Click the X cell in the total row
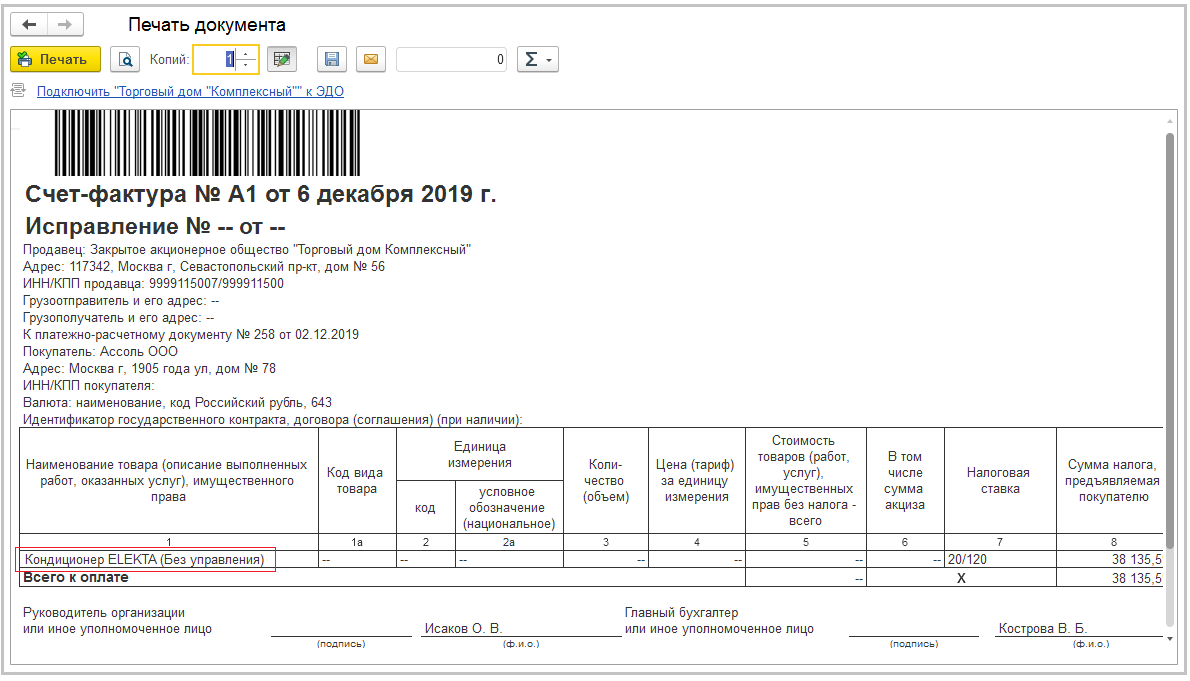The image size is (1190, 681). click(961, 579)
